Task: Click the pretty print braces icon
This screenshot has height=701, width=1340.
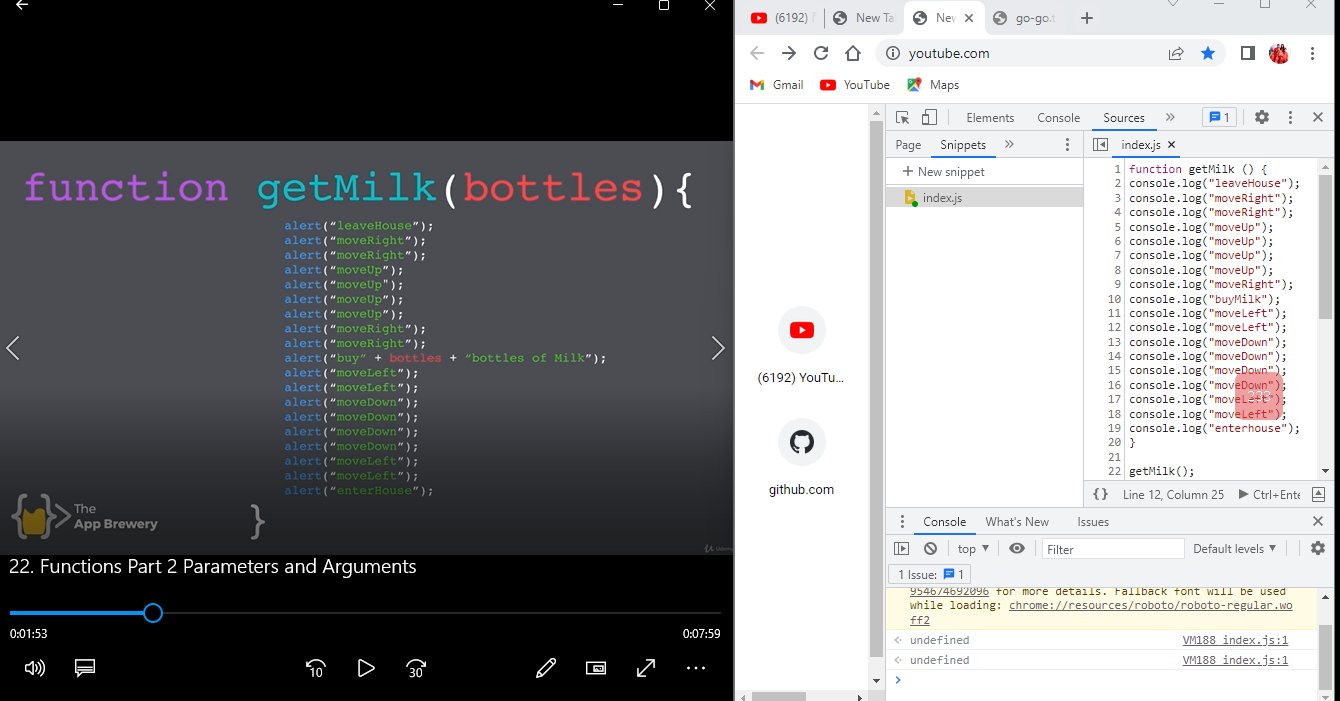Action: click(x=1100, y=494)
